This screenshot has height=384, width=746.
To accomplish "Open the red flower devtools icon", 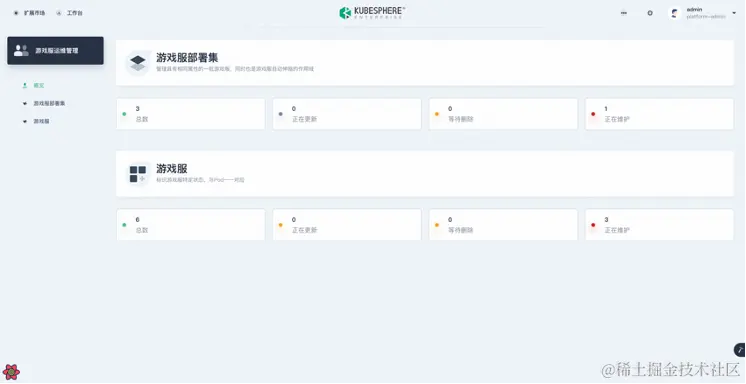I will 11,372.
